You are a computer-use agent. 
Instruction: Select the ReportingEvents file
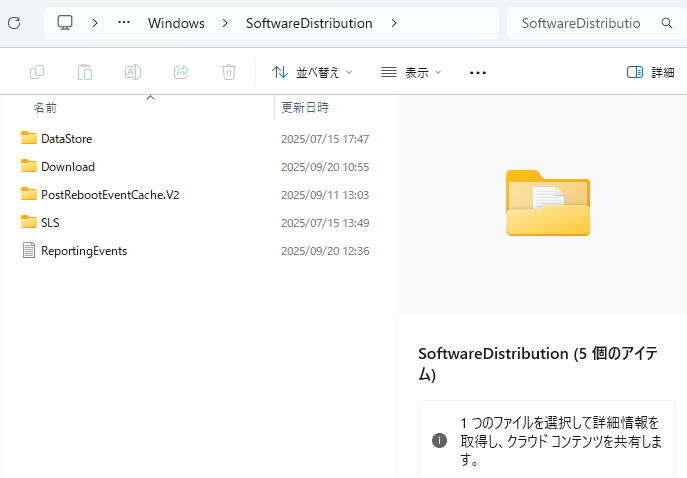coord(84,251)
